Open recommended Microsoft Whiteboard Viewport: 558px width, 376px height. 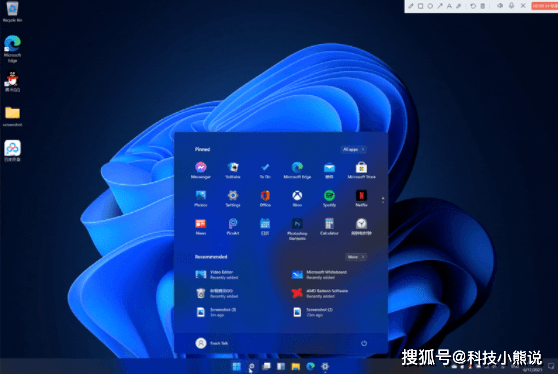pos(319,275)
